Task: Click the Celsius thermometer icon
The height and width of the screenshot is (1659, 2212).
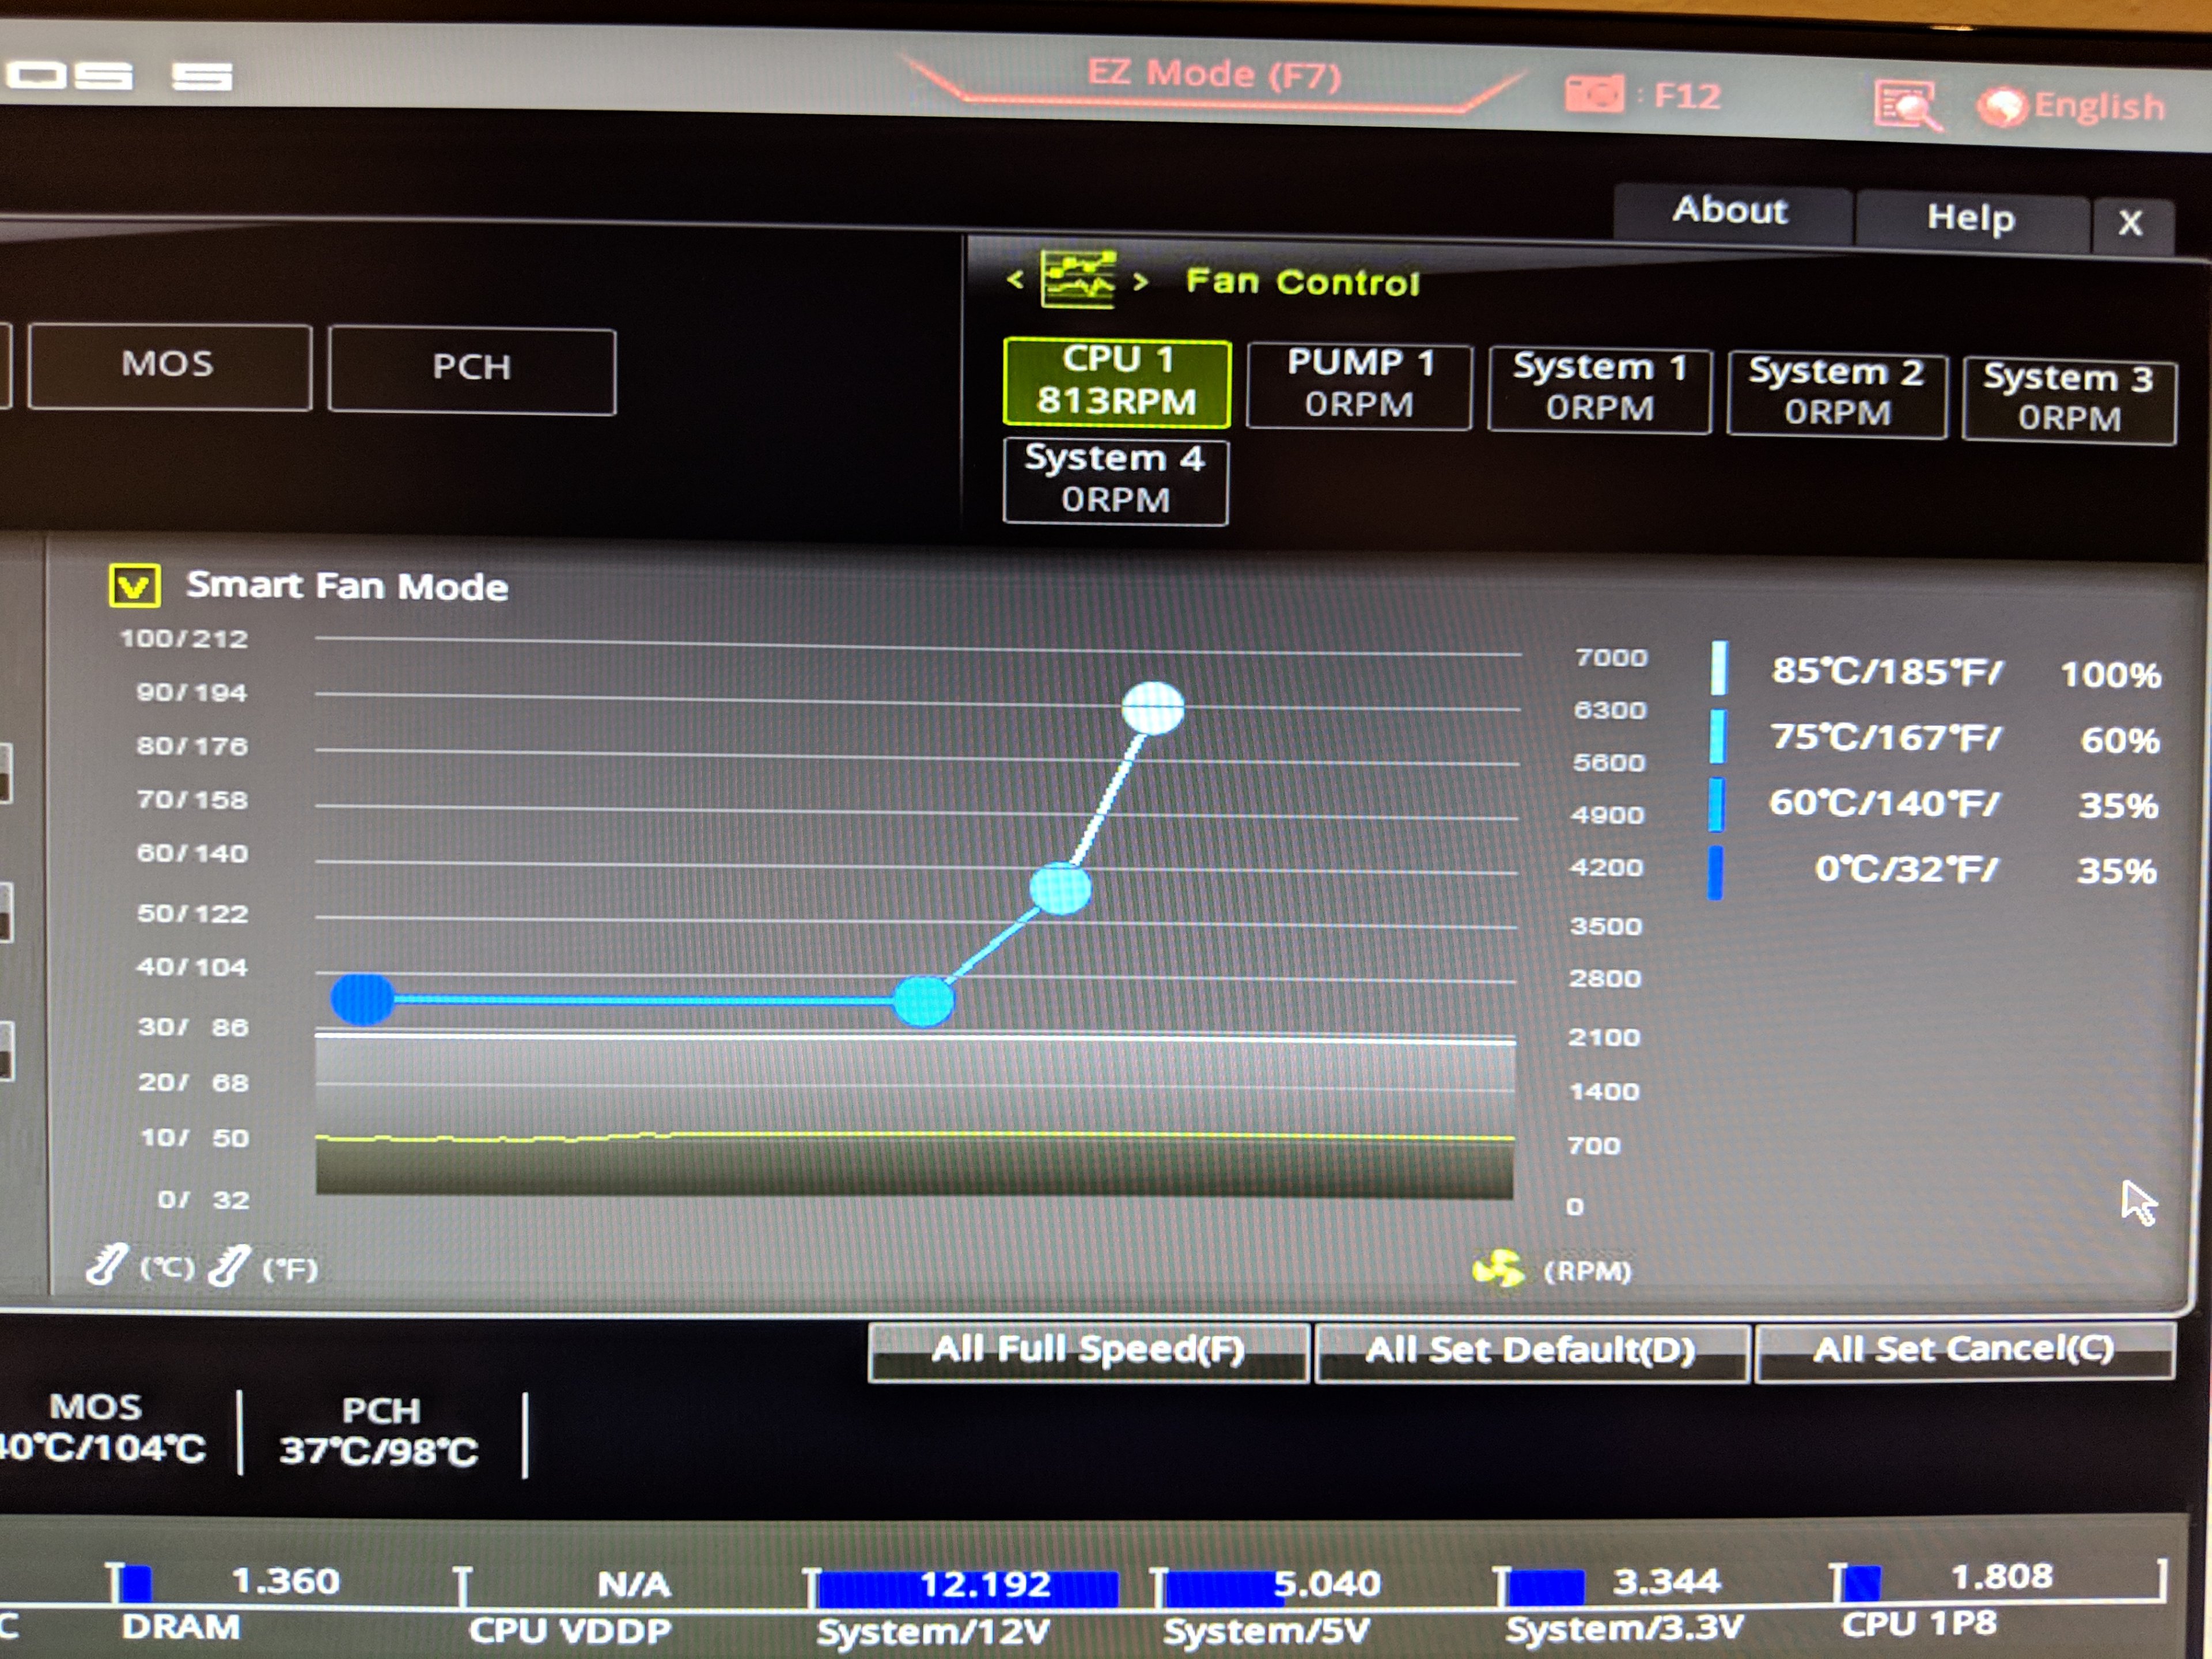Action: 106,1264
